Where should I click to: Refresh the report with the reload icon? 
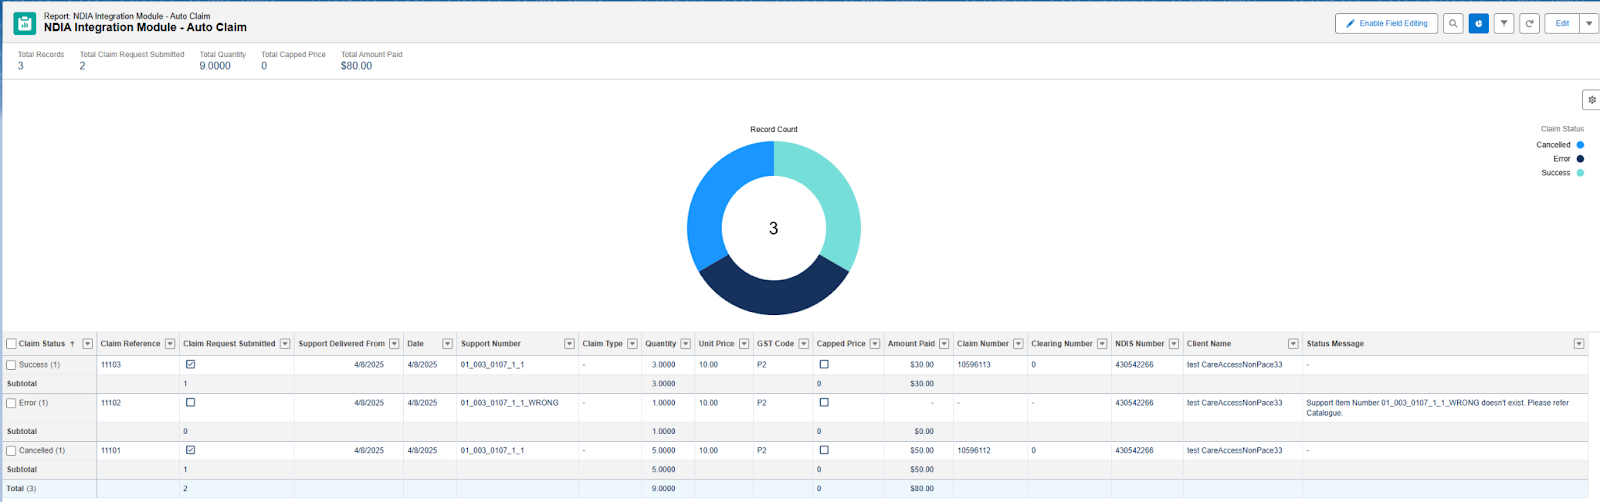pos(1529,23)
